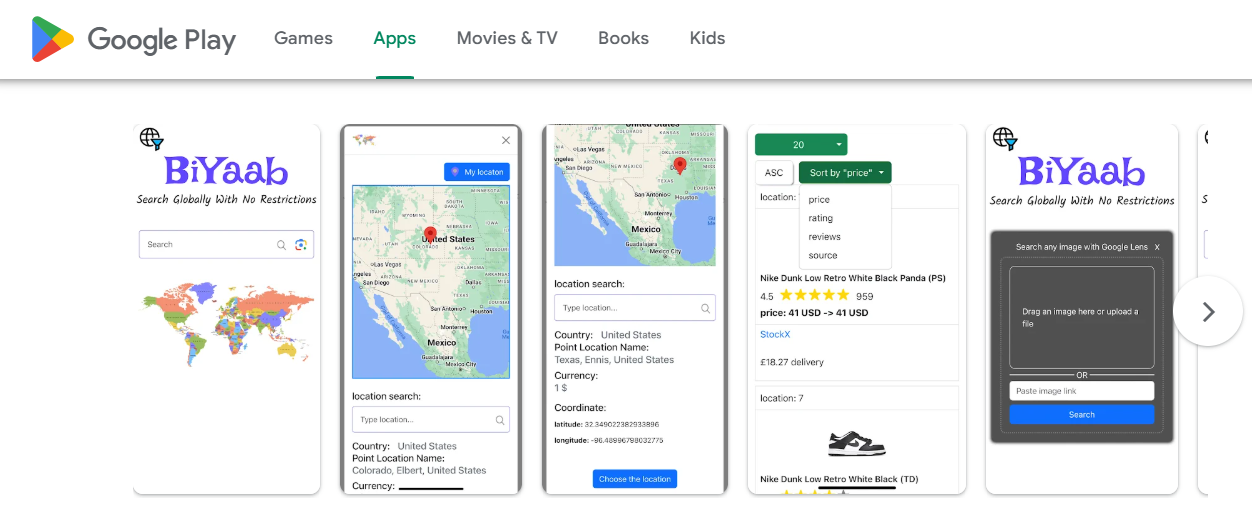Open the Nike Dunk price listing screenshot

(x=857, y=309)
